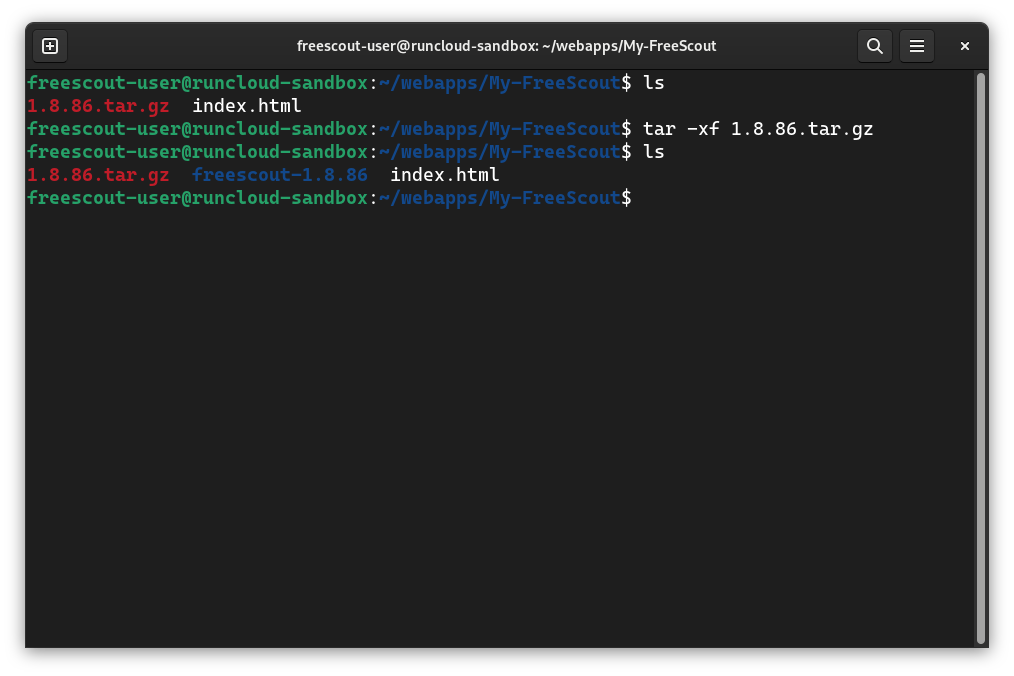Screen dimensions: 1014x676
Task: Click the second ls command after tar
Action: [x=653, y=152]
